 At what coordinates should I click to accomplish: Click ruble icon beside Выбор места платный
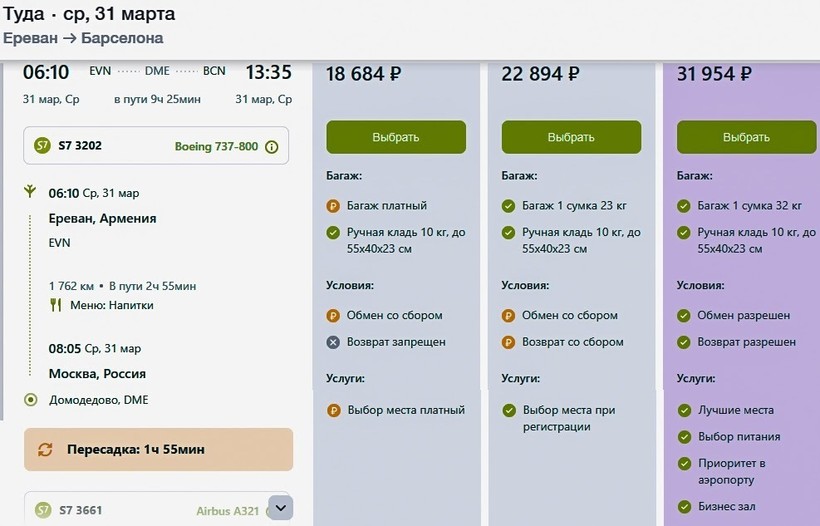(x=334, y=410)
